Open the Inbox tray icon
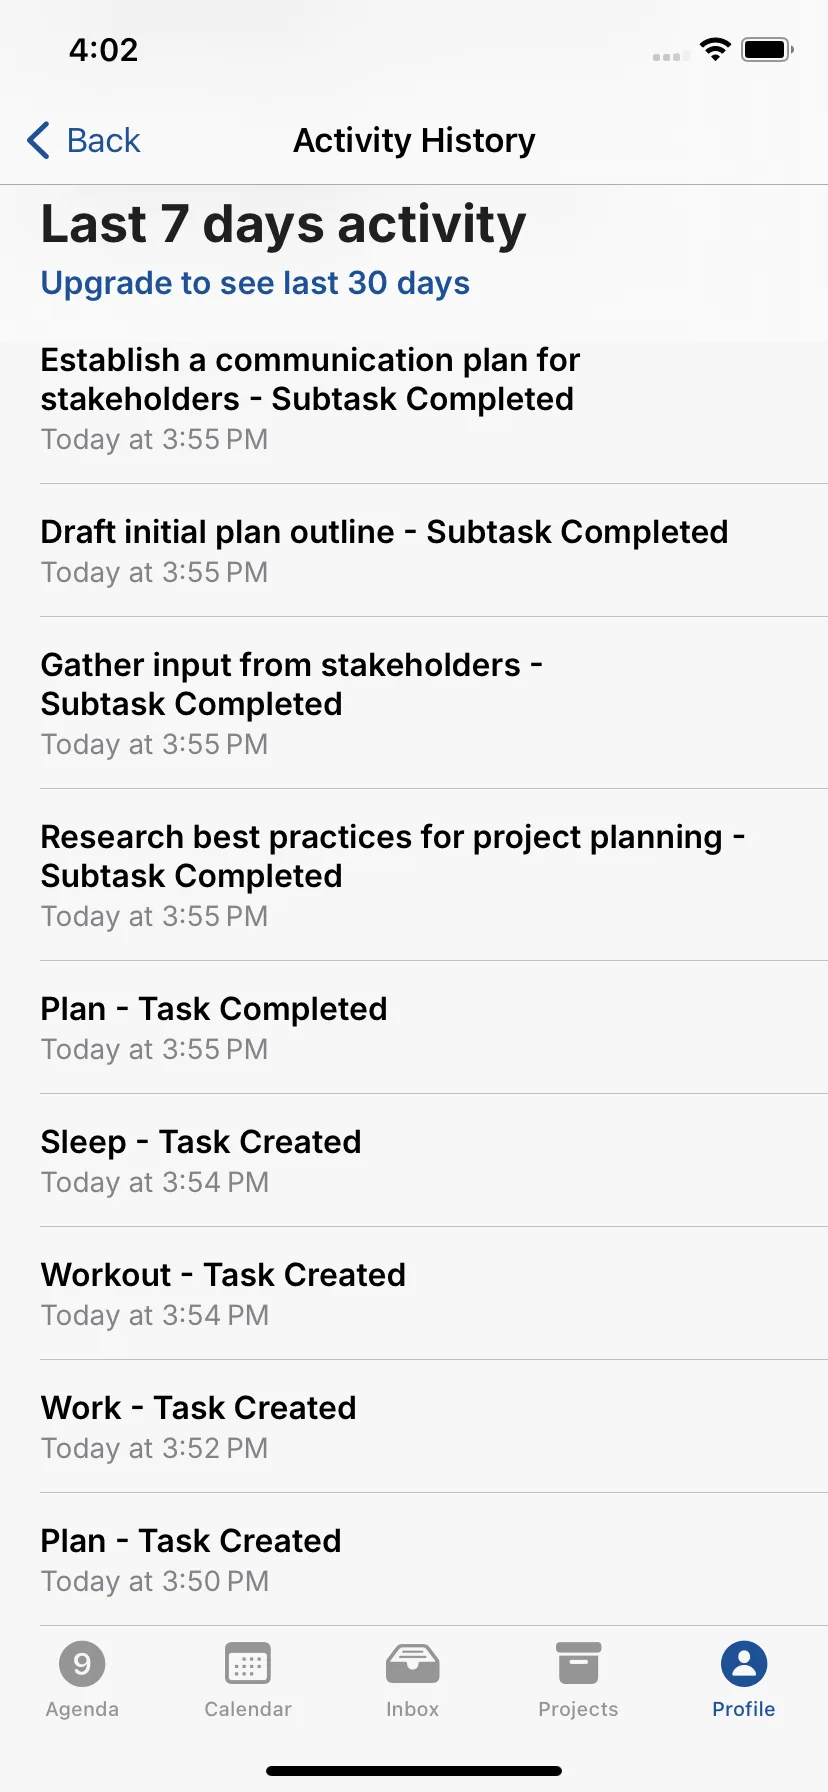828x1792 pixels. (x=413, y=1664)
